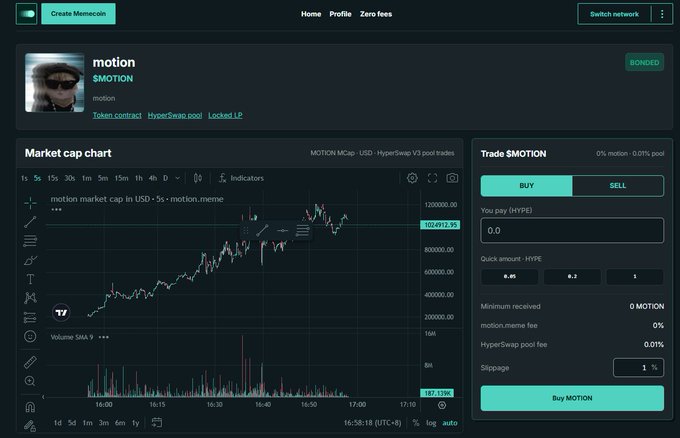680x438 pixels.
Task: Focus the Slippage percent field
Action: tap(638, 367)
